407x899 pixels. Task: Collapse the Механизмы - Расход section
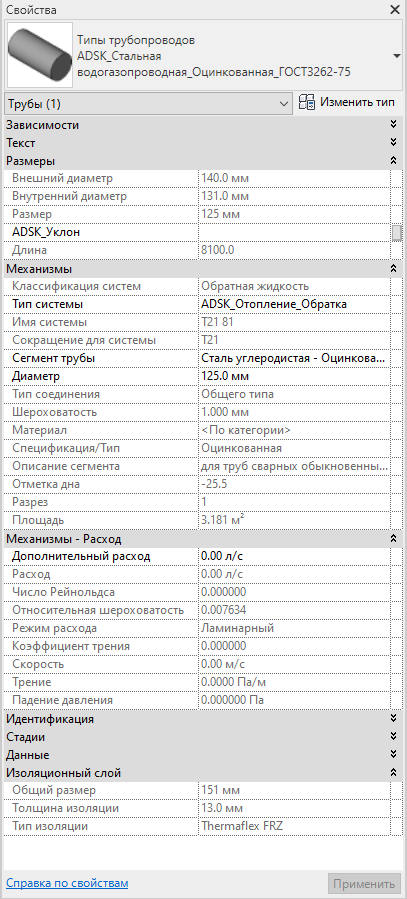click(x=393, y=538)
